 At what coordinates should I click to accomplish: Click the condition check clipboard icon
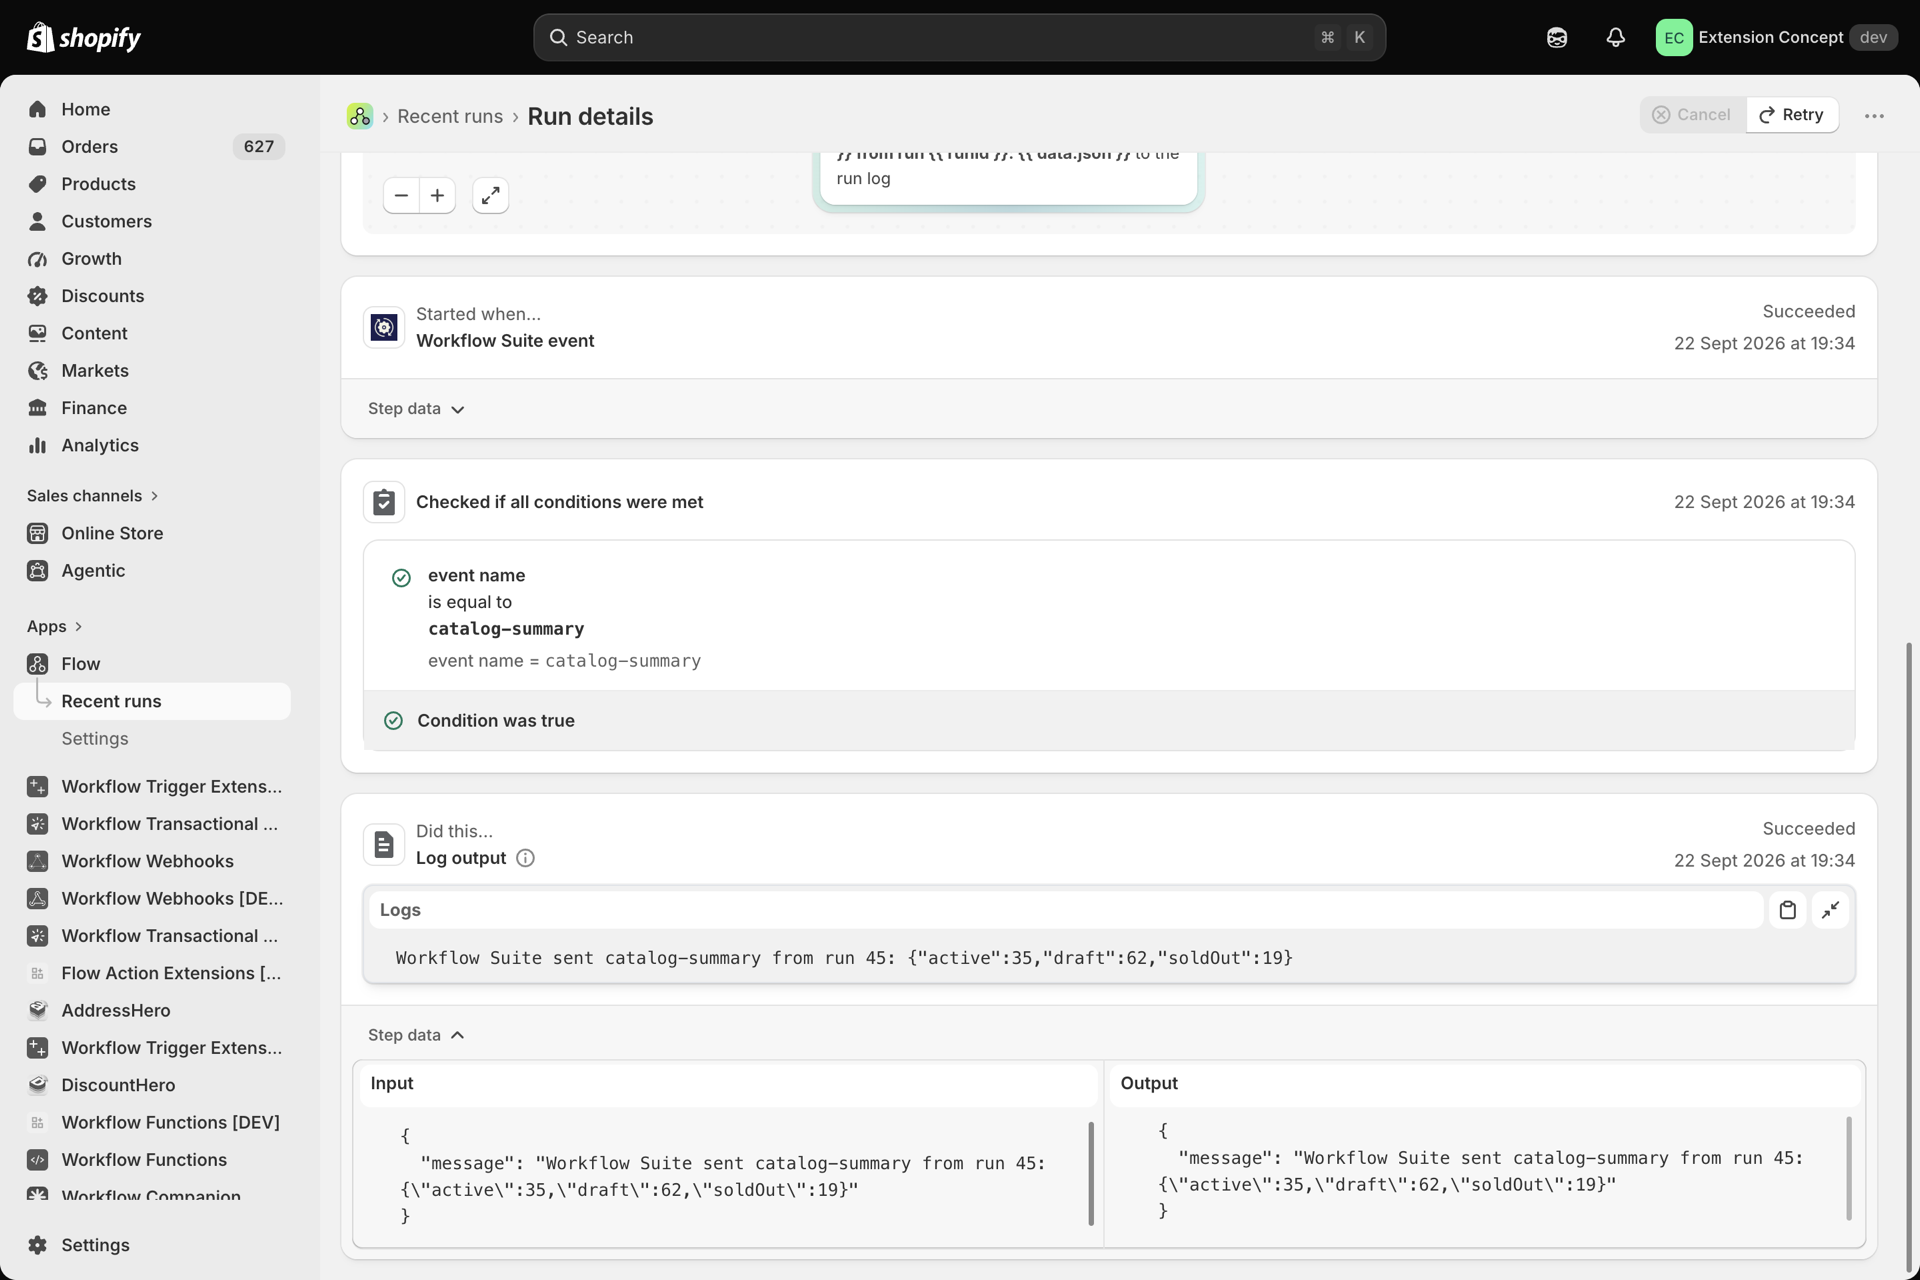(x=384, y=502)
